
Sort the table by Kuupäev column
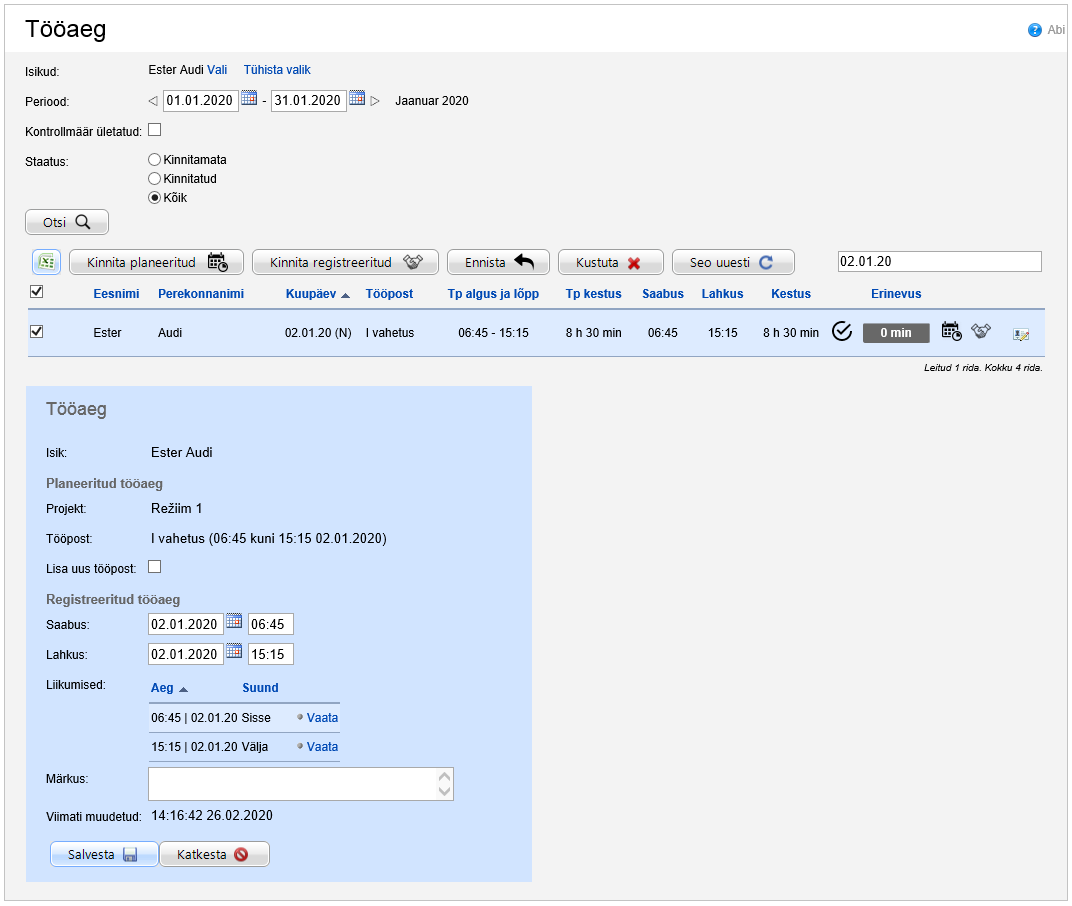point(311,294)
